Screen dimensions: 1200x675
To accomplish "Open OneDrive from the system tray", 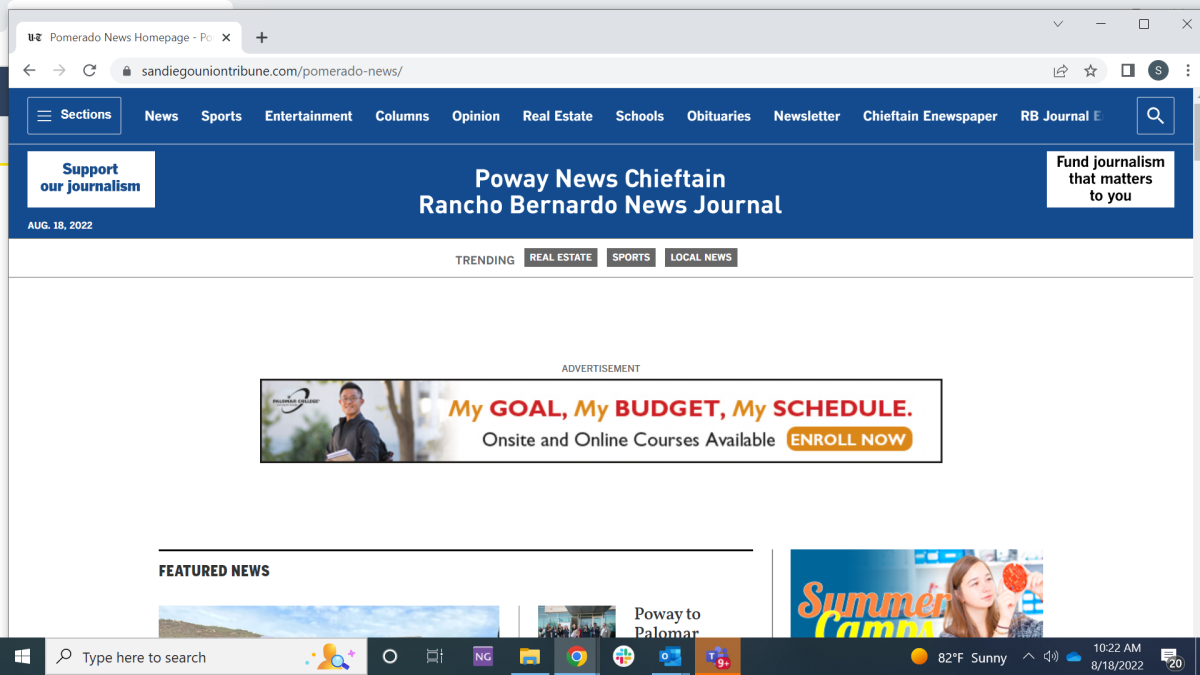I will [x=1075, y=657].
